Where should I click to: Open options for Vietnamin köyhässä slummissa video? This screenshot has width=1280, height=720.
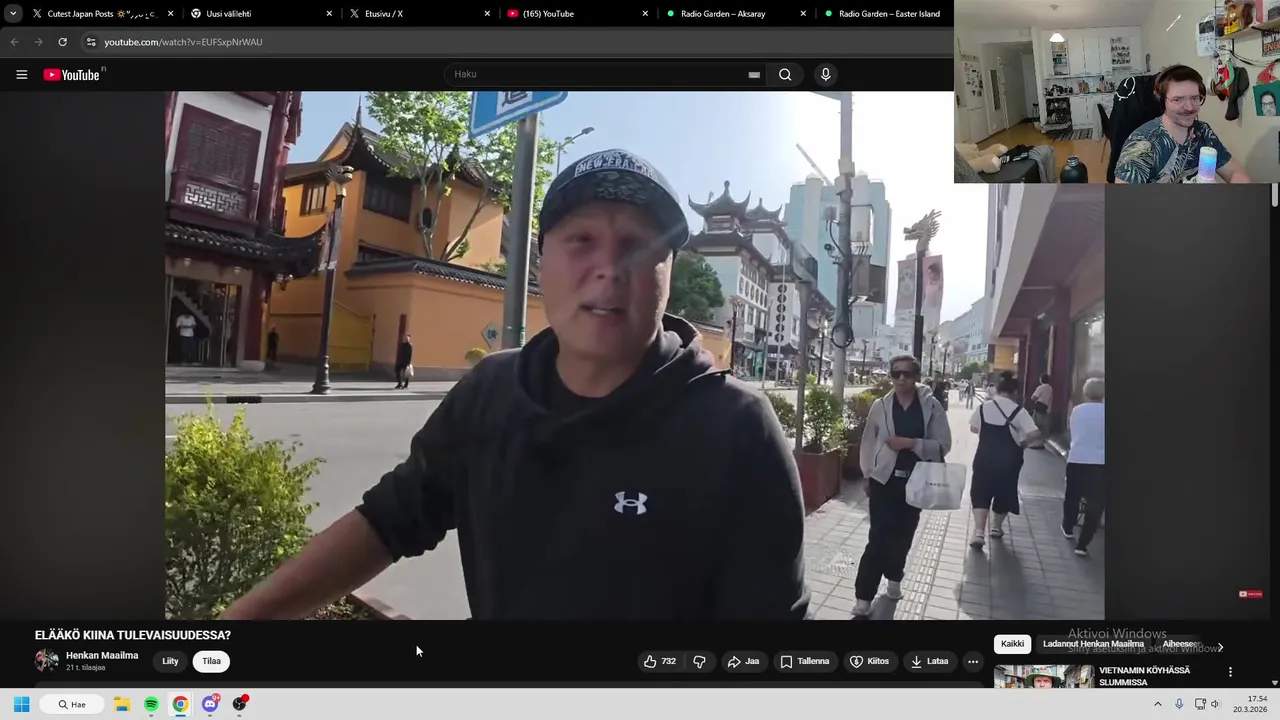[1230, 672]
